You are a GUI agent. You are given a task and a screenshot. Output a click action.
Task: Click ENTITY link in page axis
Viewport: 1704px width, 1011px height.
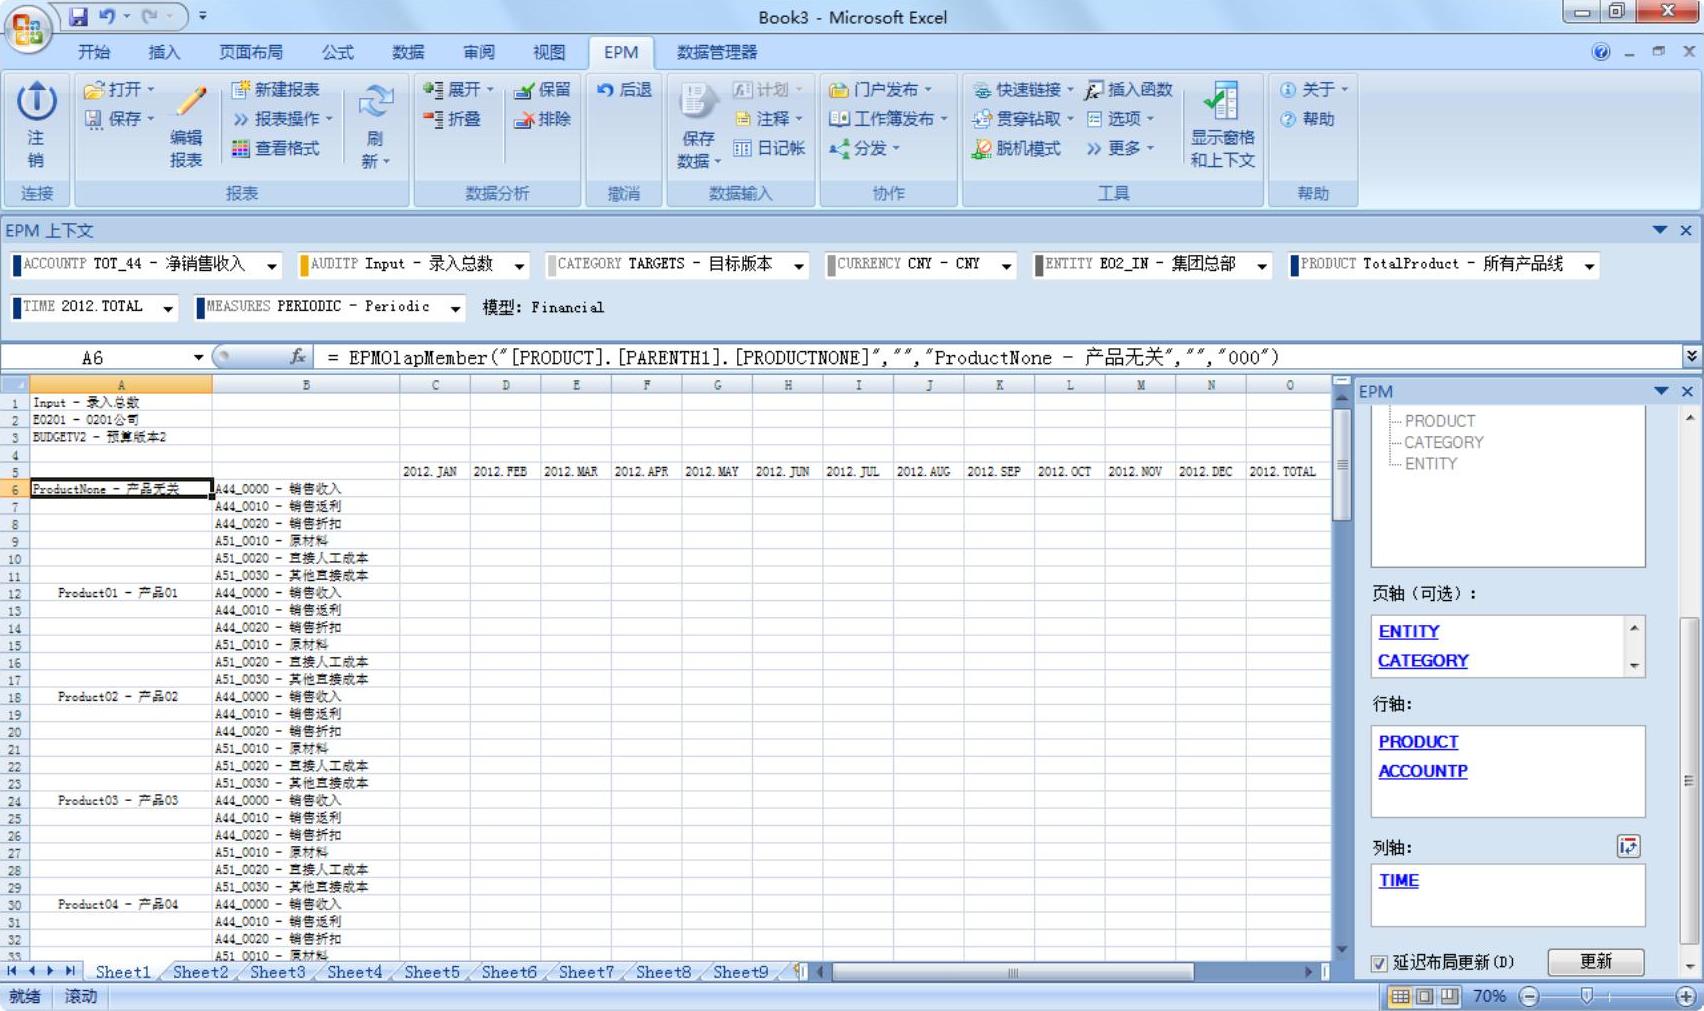1408,631
